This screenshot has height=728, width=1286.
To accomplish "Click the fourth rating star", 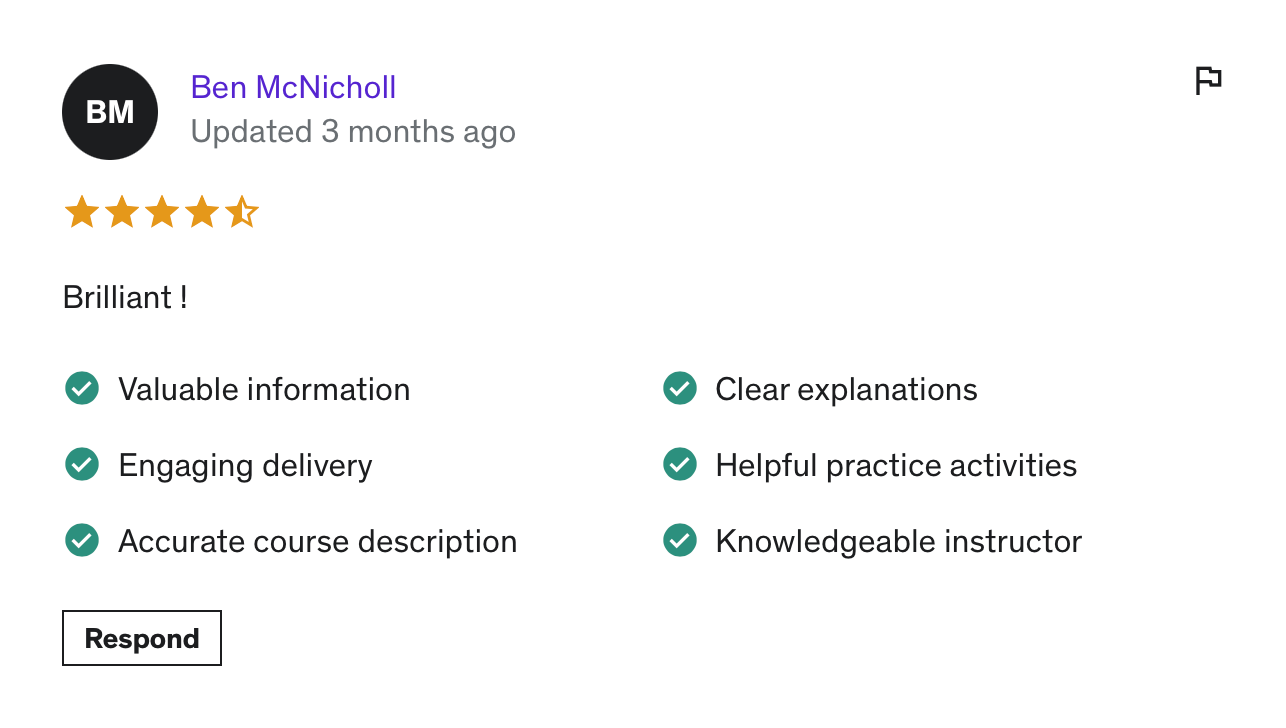I will [201, 212].
